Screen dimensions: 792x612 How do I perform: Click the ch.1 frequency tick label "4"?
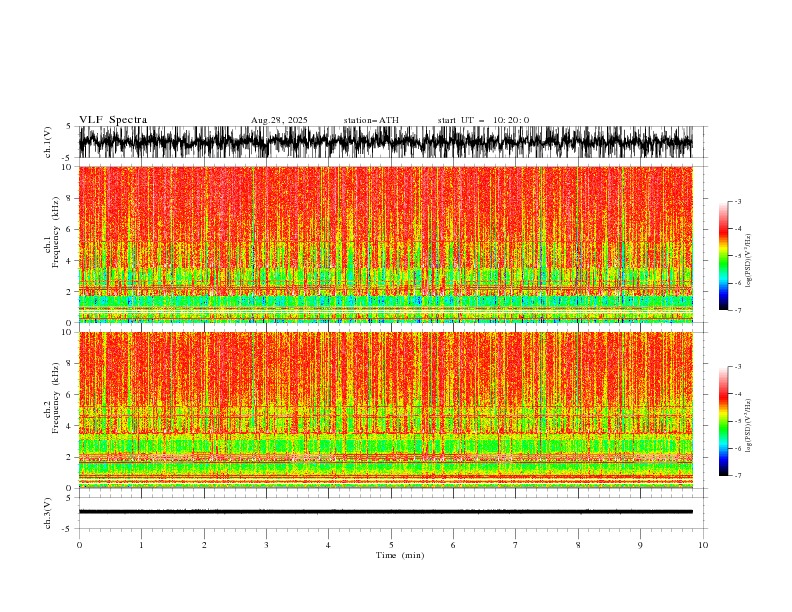pyautogui.click(x=69, y=261)
